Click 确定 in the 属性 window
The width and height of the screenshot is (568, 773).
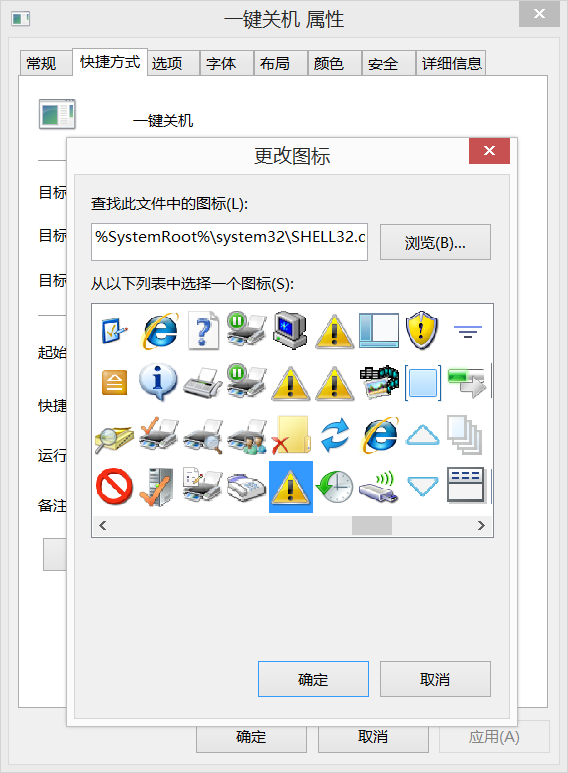click(x=251, y=738)
